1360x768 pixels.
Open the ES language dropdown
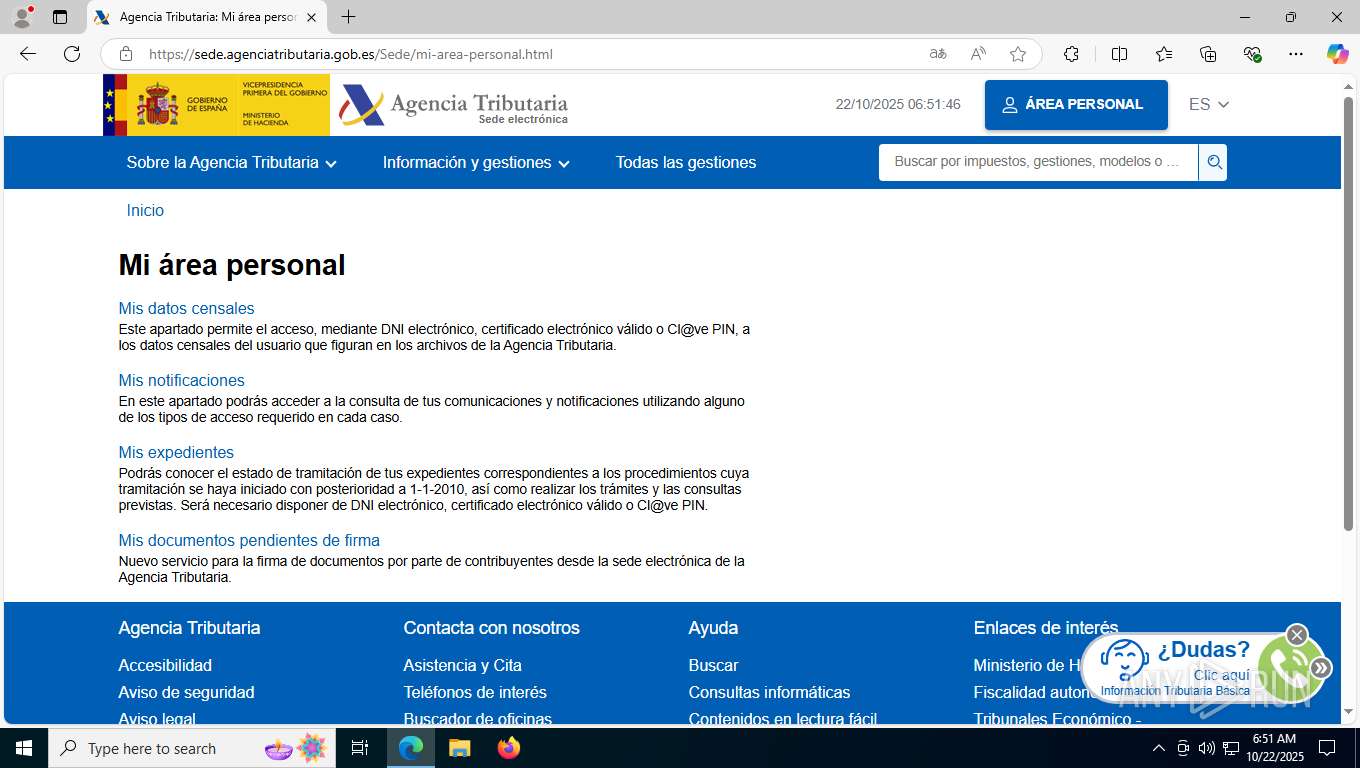[x=1209, y=104]
